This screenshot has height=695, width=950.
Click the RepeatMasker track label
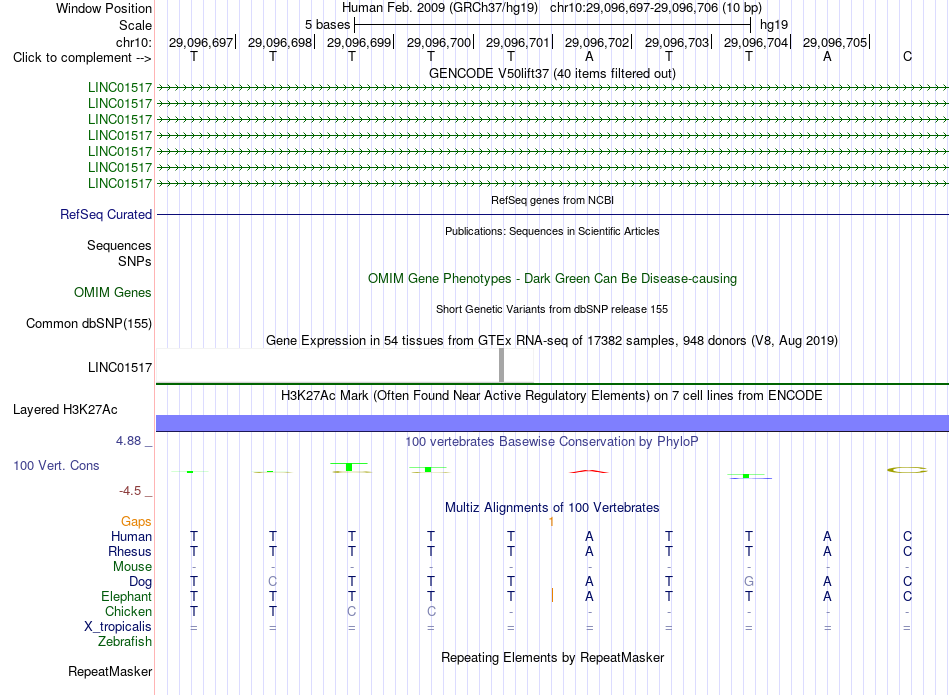point(110,671)
